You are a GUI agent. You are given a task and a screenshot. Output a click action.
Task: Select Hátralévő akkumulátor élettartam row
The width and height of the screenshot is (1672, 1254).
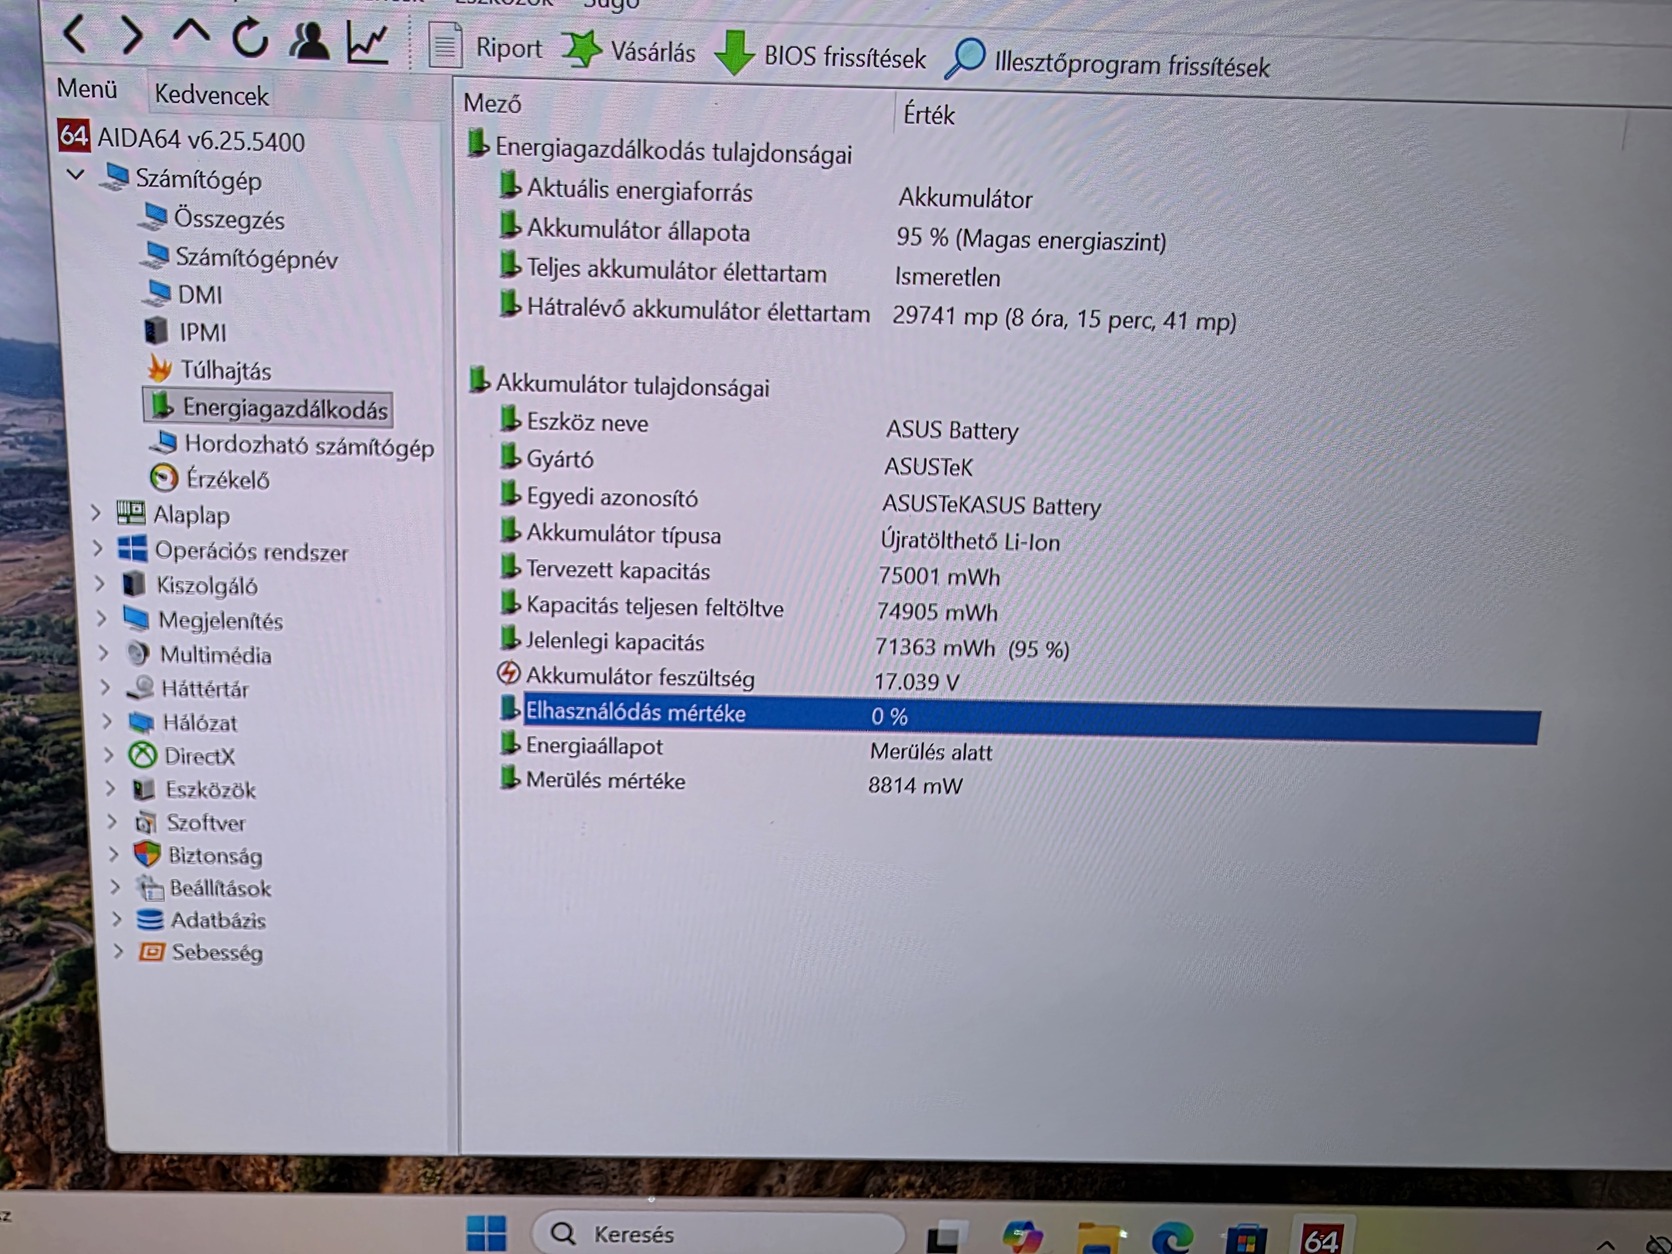(867, 314)
